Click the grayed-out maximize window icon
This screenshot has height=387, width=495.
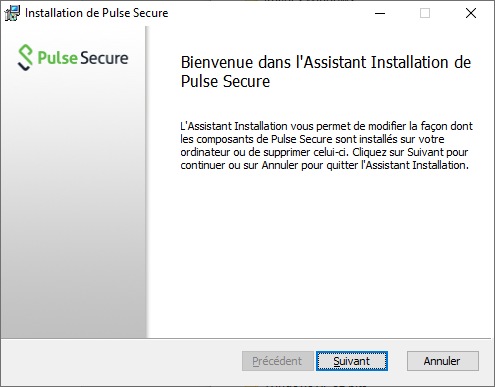pos(425,13)
